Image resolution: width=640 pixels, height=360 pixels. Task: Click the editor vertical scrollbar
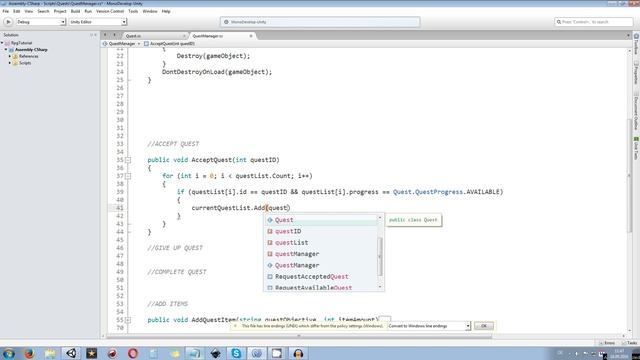629,176
